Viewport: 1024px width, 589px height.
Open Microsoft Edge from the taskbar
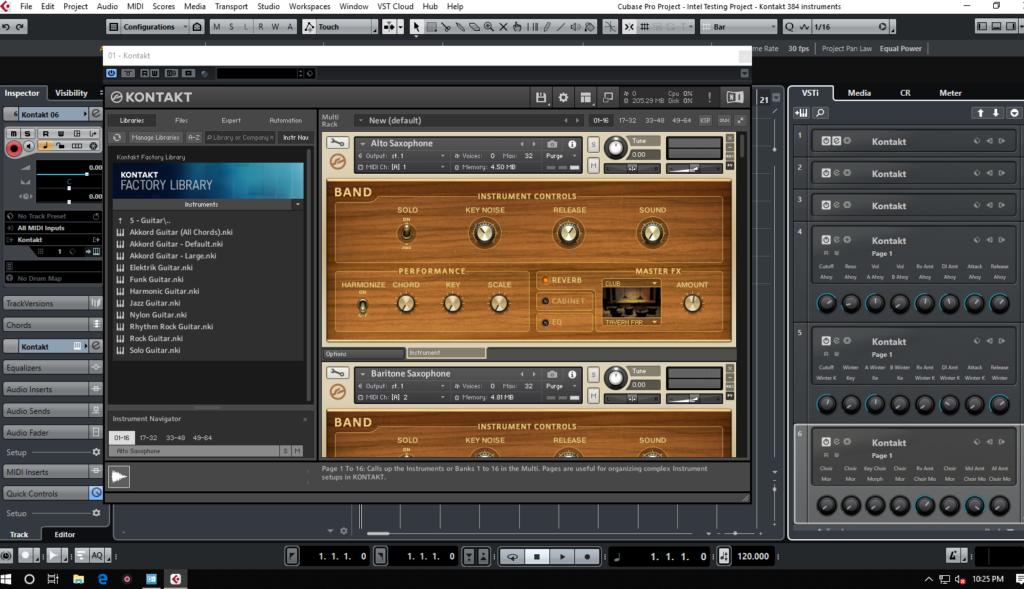(103, 579)
